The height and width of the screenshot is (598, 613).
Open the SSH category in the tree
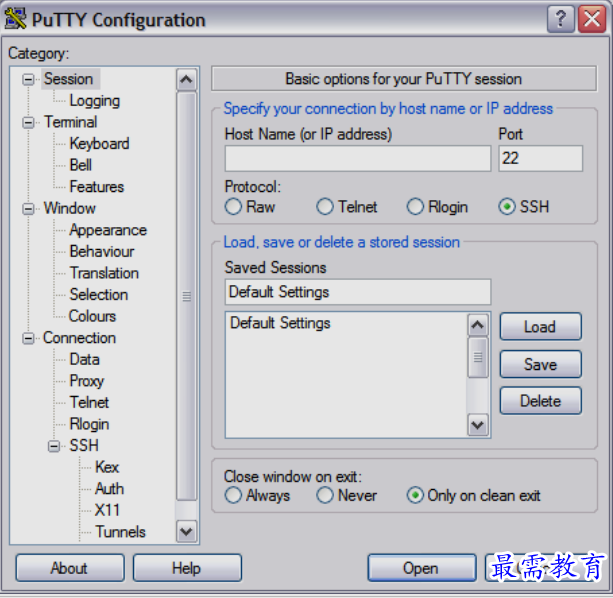point(84,446)
